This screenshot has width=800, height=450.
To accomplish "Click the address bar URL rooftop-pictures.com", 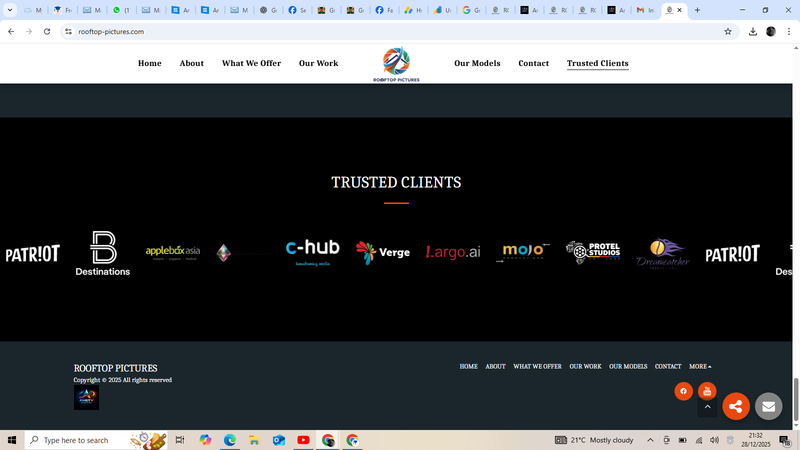I will pos(111,32).
